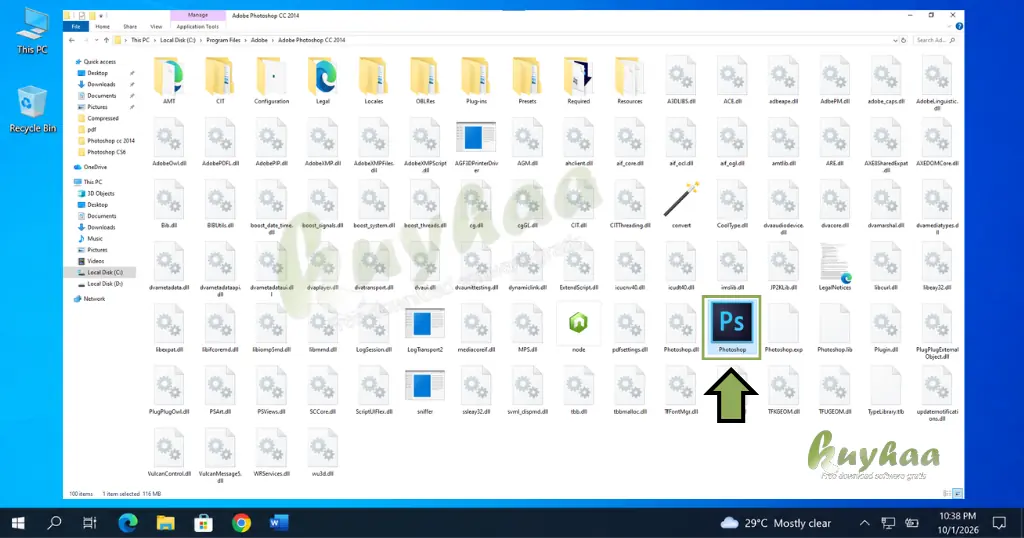Open the Presets folder

click(x=527, y=81)
